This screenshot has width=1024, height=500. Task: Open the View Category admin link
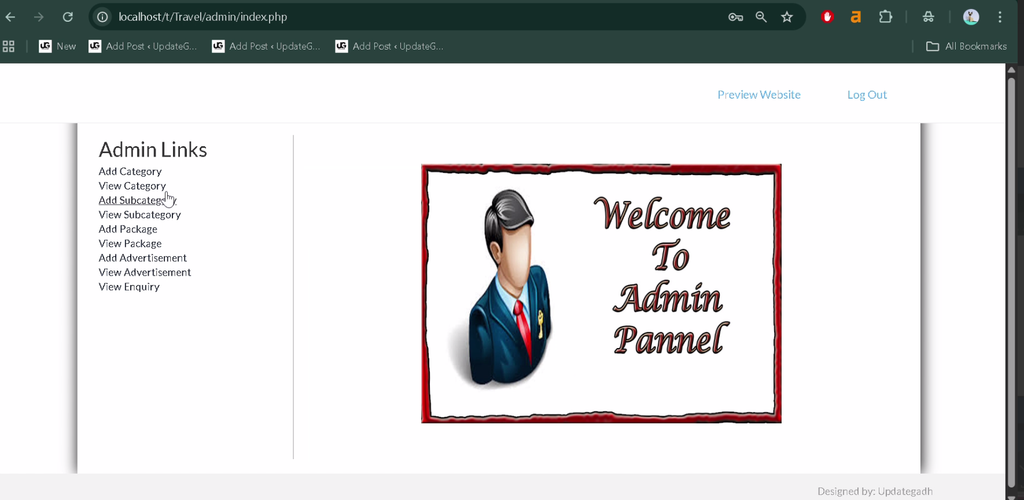click(132, 186)
